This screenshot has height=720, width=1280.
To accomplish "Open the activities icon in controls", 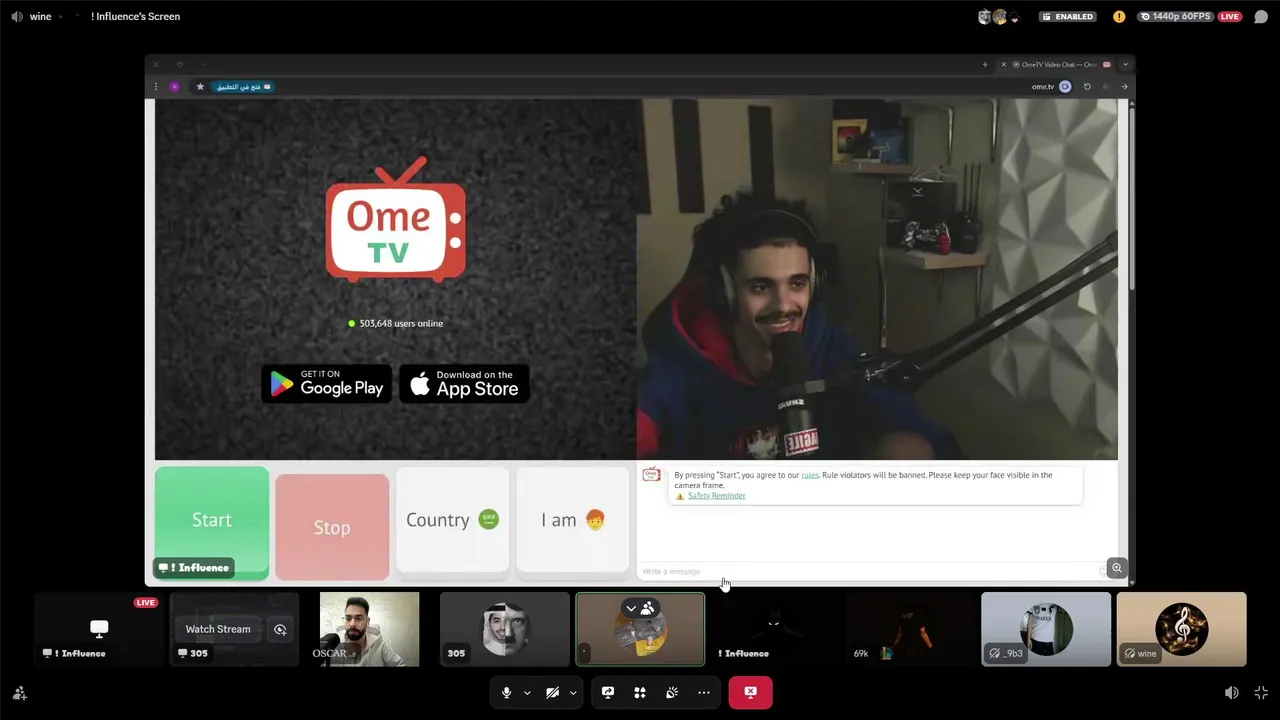I will click(640, 692).
